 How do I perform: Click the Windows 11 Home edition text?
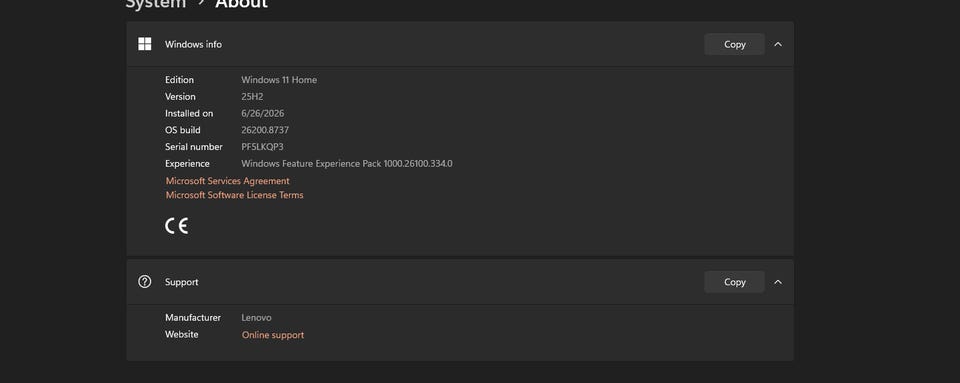[x=279, y=80]
